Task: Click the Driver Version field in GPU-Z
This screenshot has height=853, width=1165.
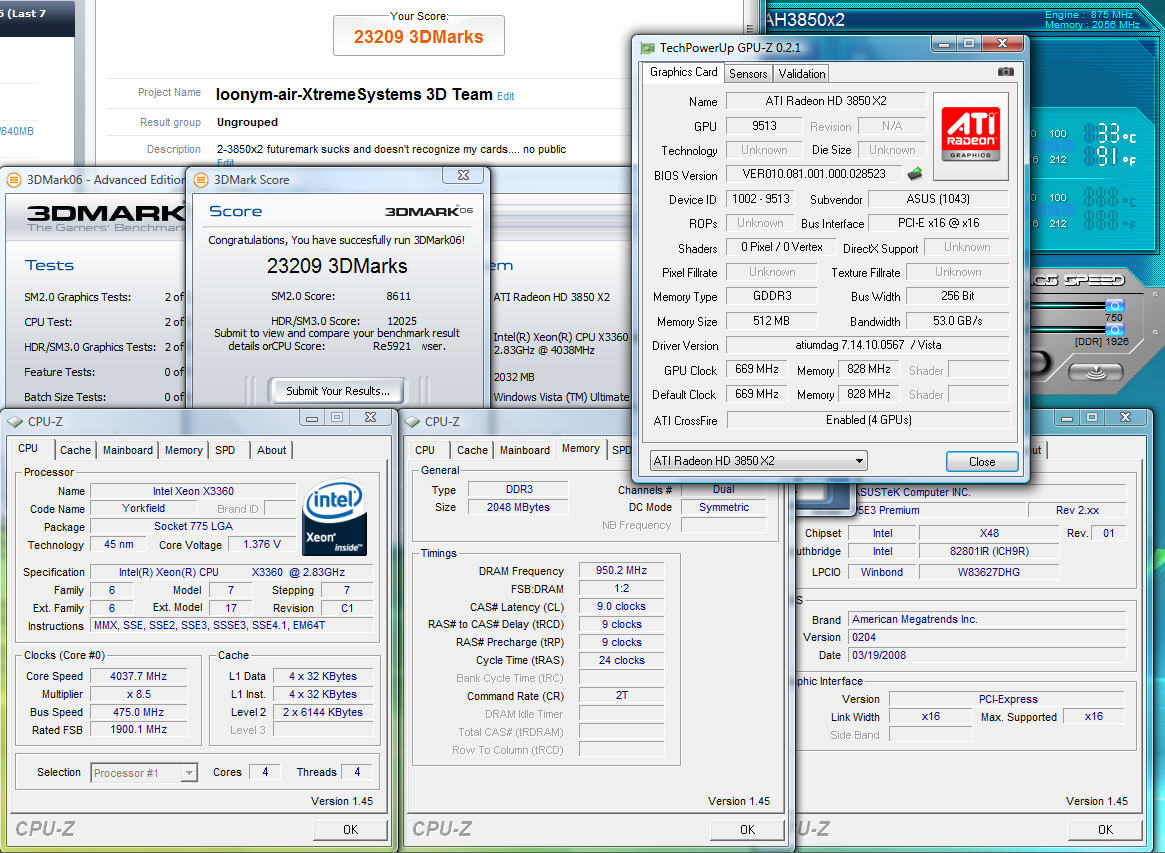Action: [867, 345]
